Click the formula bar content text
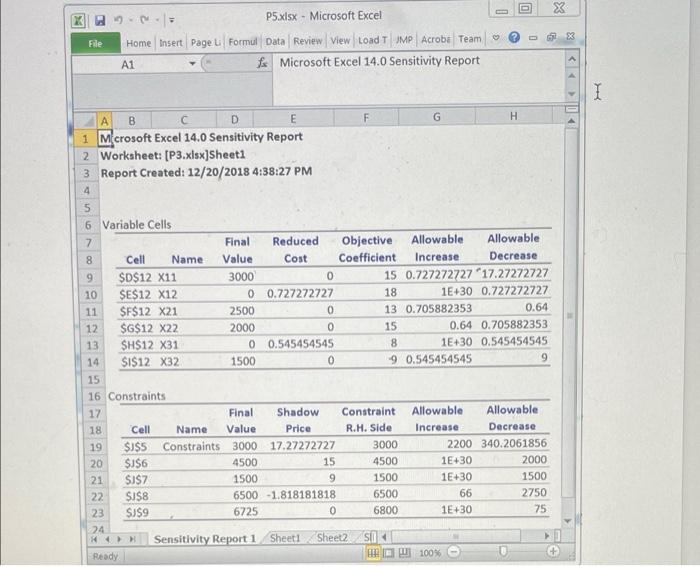 379,61
